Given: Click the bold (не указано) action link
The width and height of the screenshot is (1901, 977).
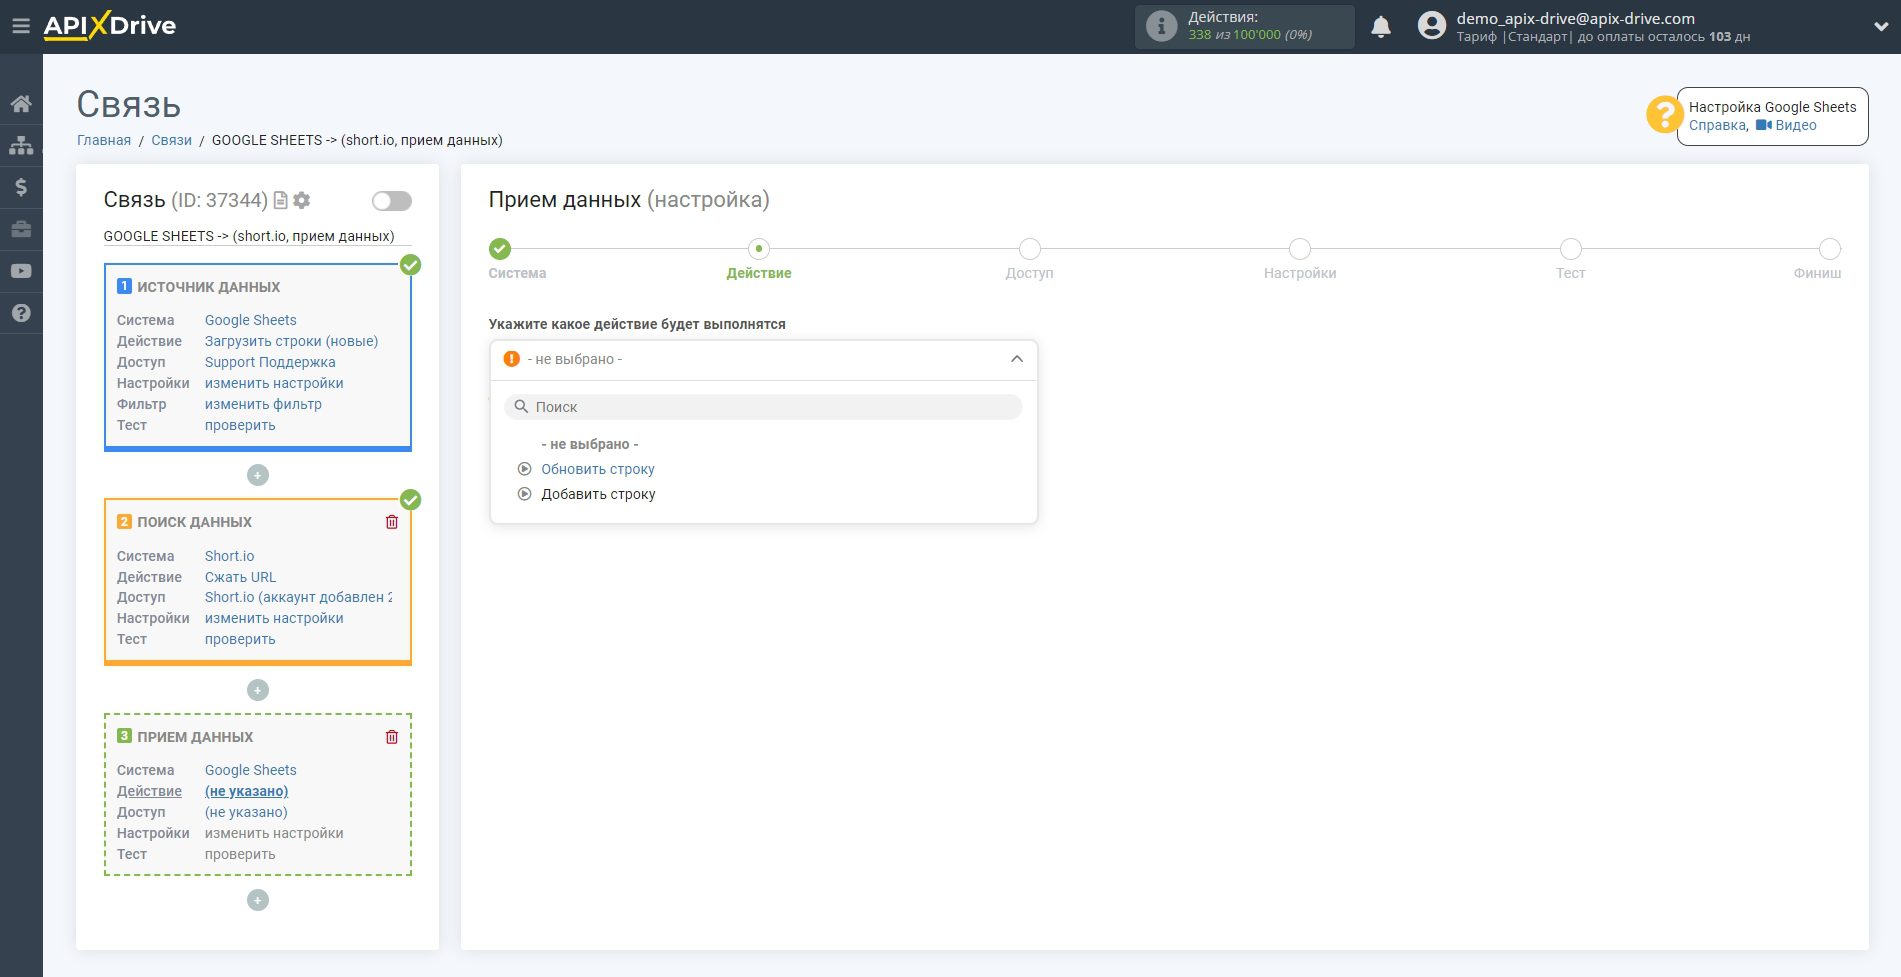Looking at the screenshot, I should [x=247, y=791].
